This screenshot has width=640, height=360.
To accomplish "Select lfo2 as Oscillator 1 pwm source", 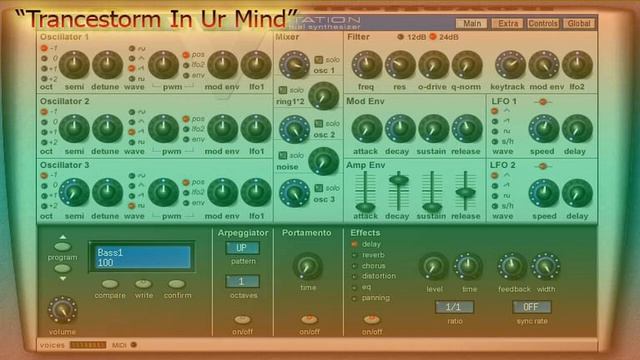I will [x=186, y=65].
